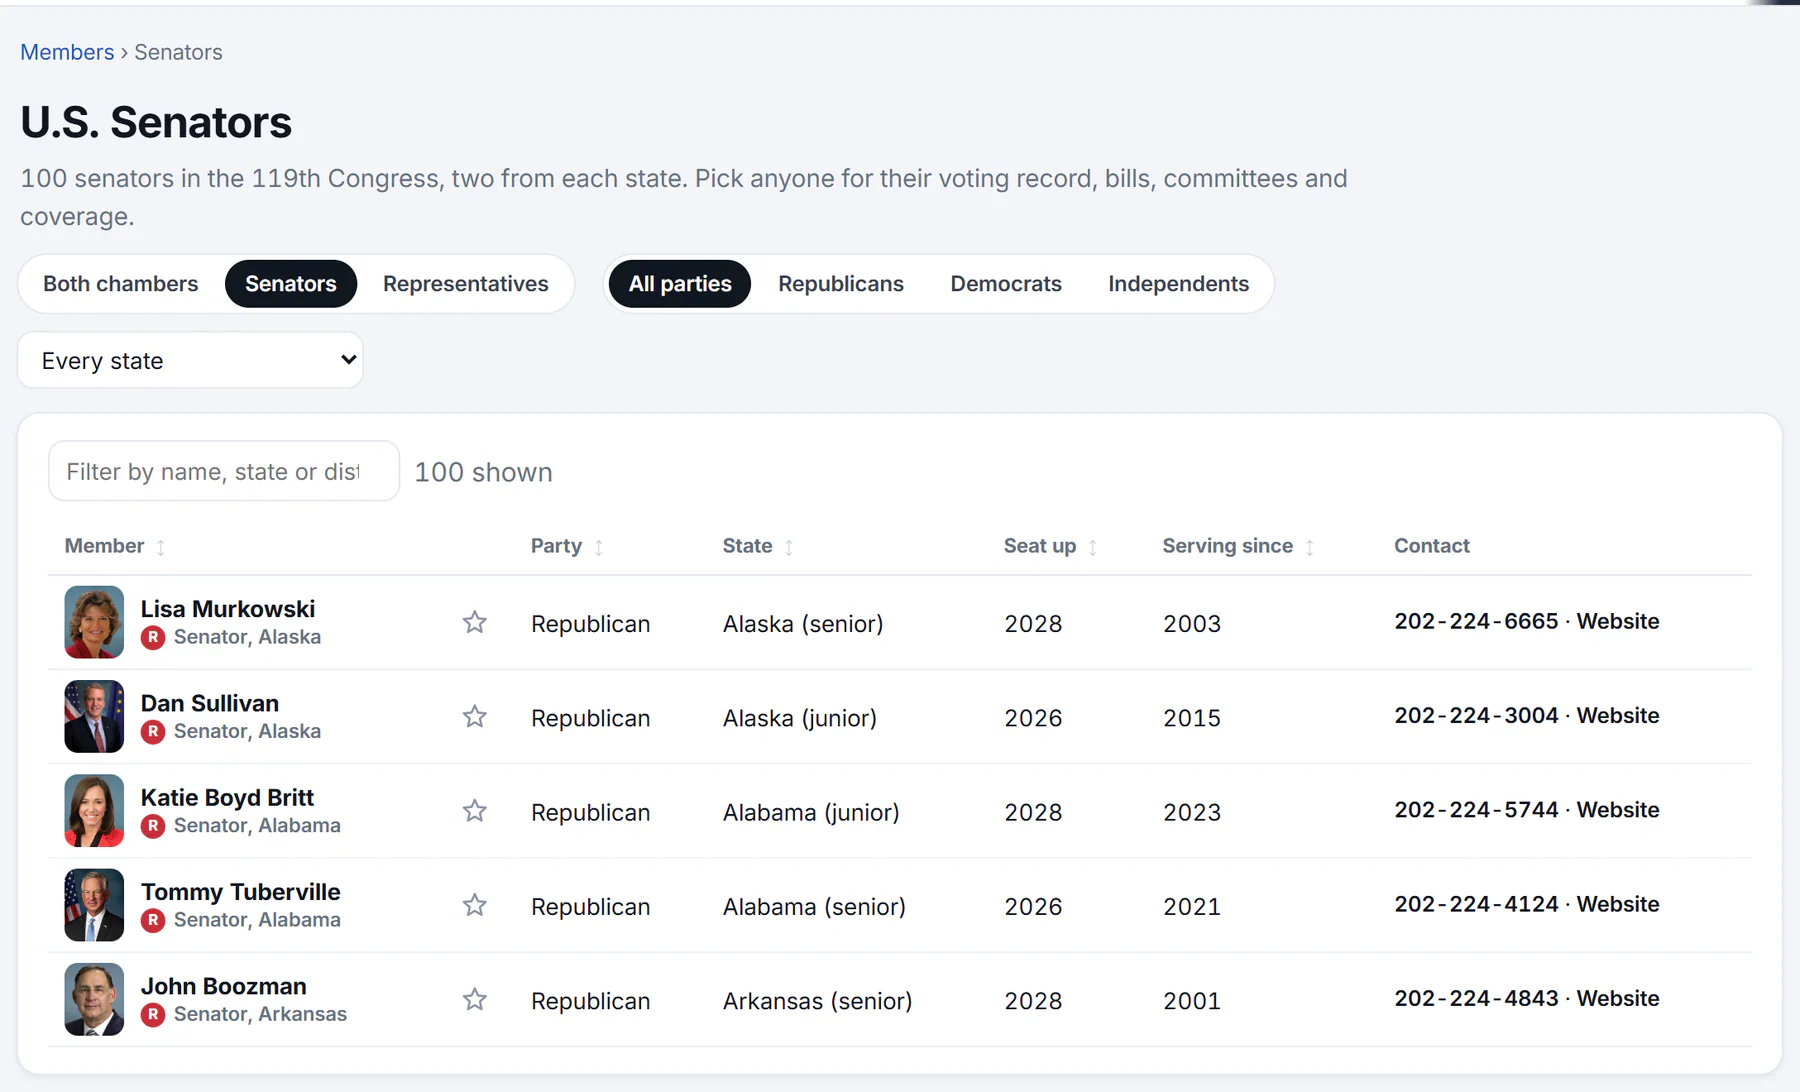This screenshot has height=1092, width=1800.
Task: Visit Katie Boyd Britt's Website link
Action: [1618, 809]
